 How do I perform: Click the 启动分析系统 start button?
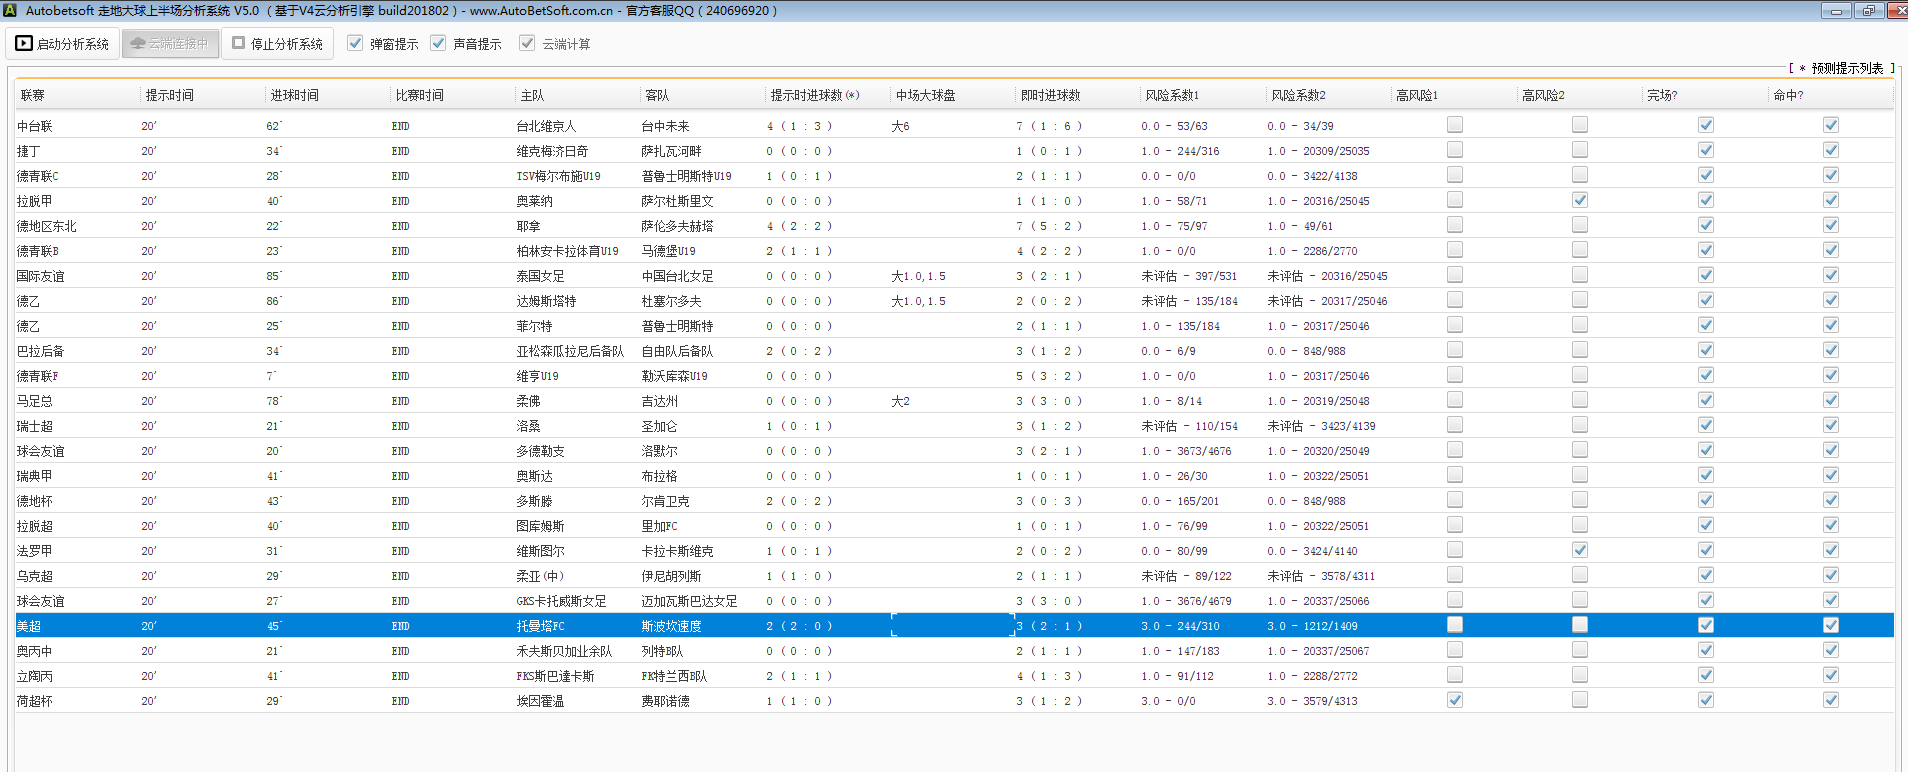tap(62, 44)
